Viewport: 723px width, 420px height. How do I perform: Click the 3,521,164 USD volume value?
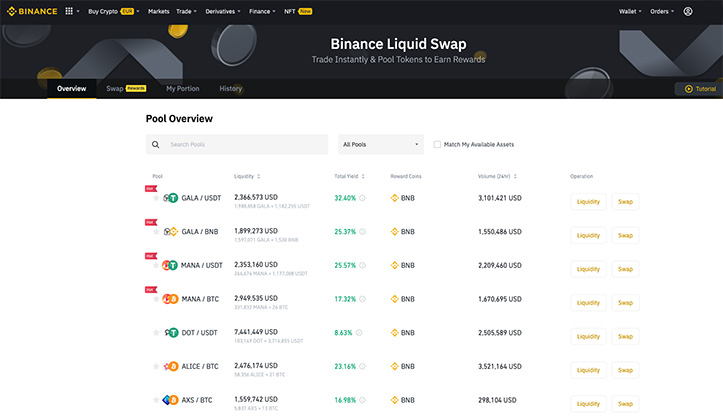[x=500, y=366]
